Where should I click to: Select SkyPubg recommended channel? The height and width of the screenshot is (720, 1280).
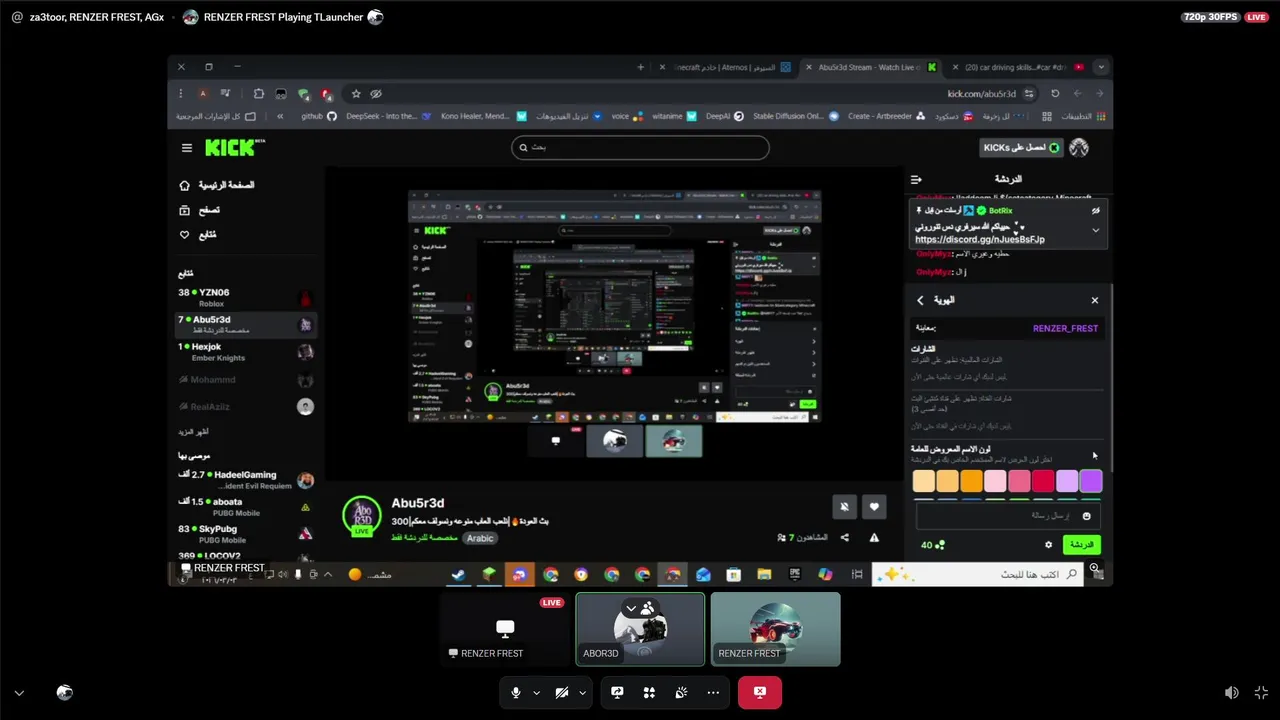[246, 534]
